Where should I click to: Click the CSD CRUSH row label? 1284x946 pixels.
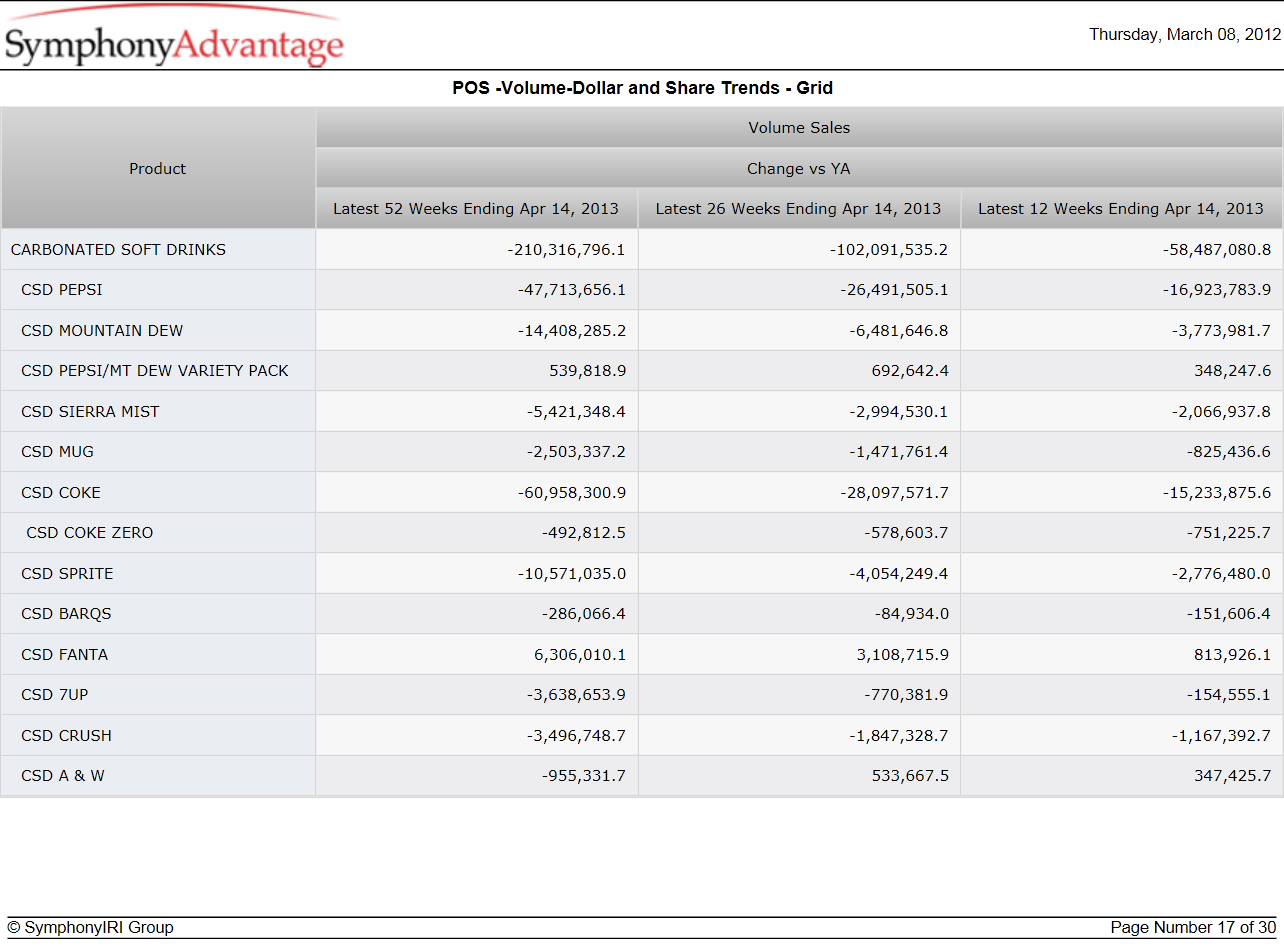(x=67, y=736)
